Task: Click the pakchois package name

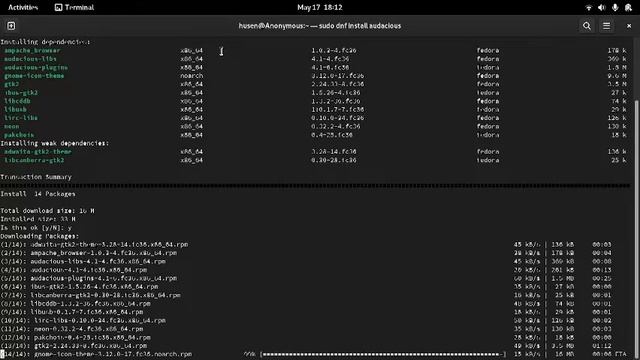Action: tap(19, 135)
